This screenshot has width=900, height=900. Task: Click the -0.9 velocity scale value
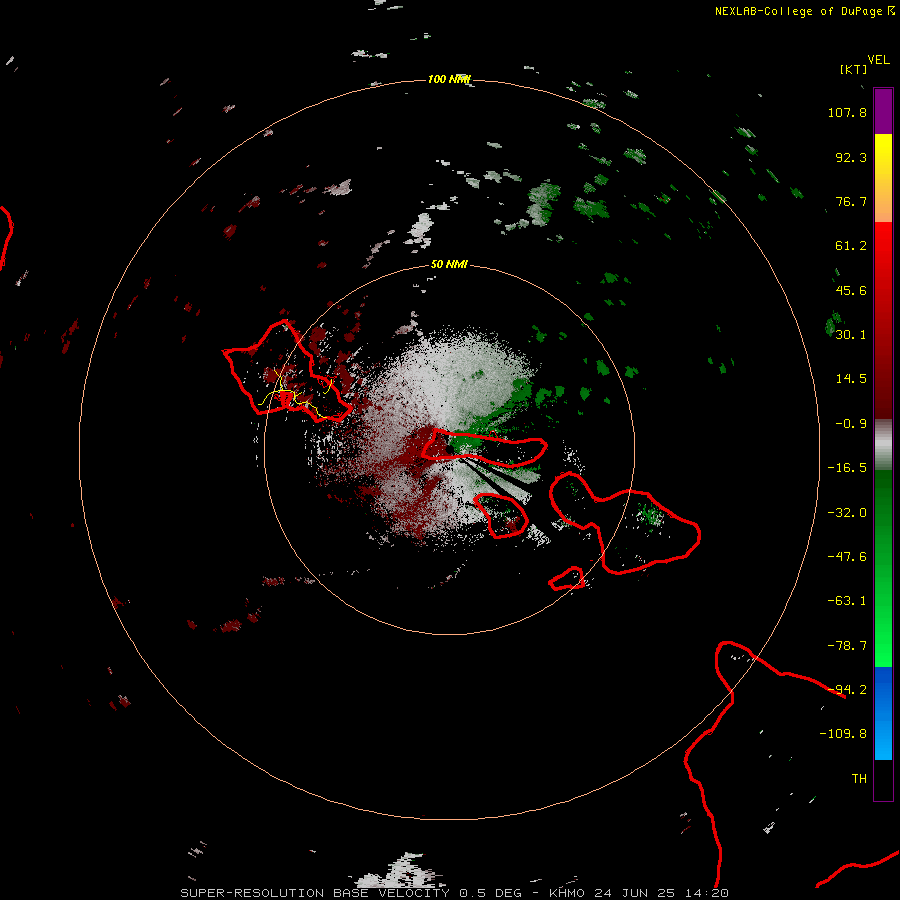[851, 424]
